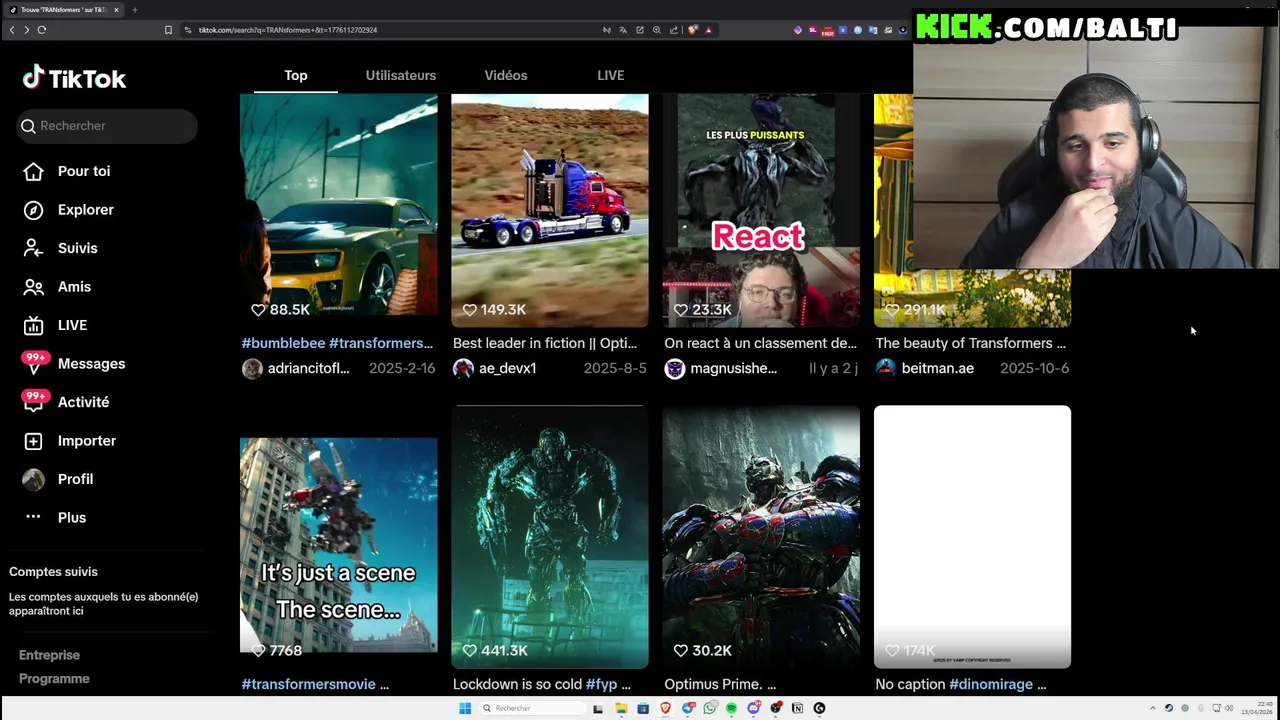Switch to the LIVE results tab
1280x720 pixels.
611,75
